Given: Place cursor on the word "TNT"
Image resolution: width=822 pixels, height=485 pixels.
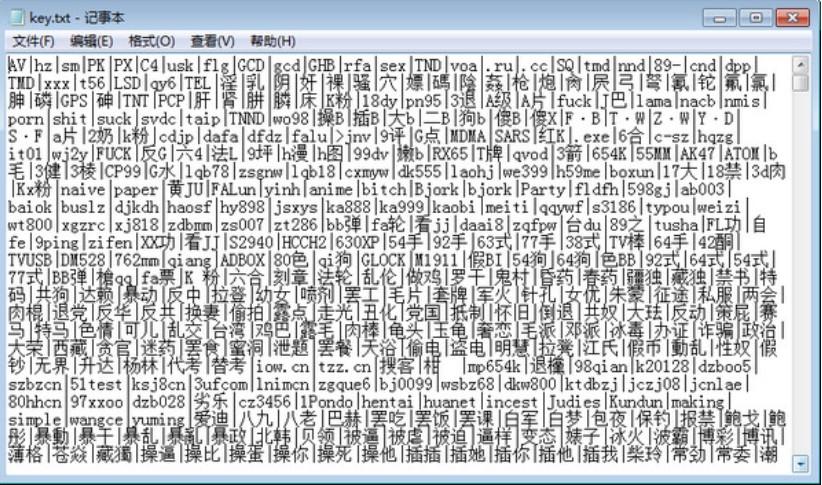Looking at the screenshot, I should coord(136,101).
